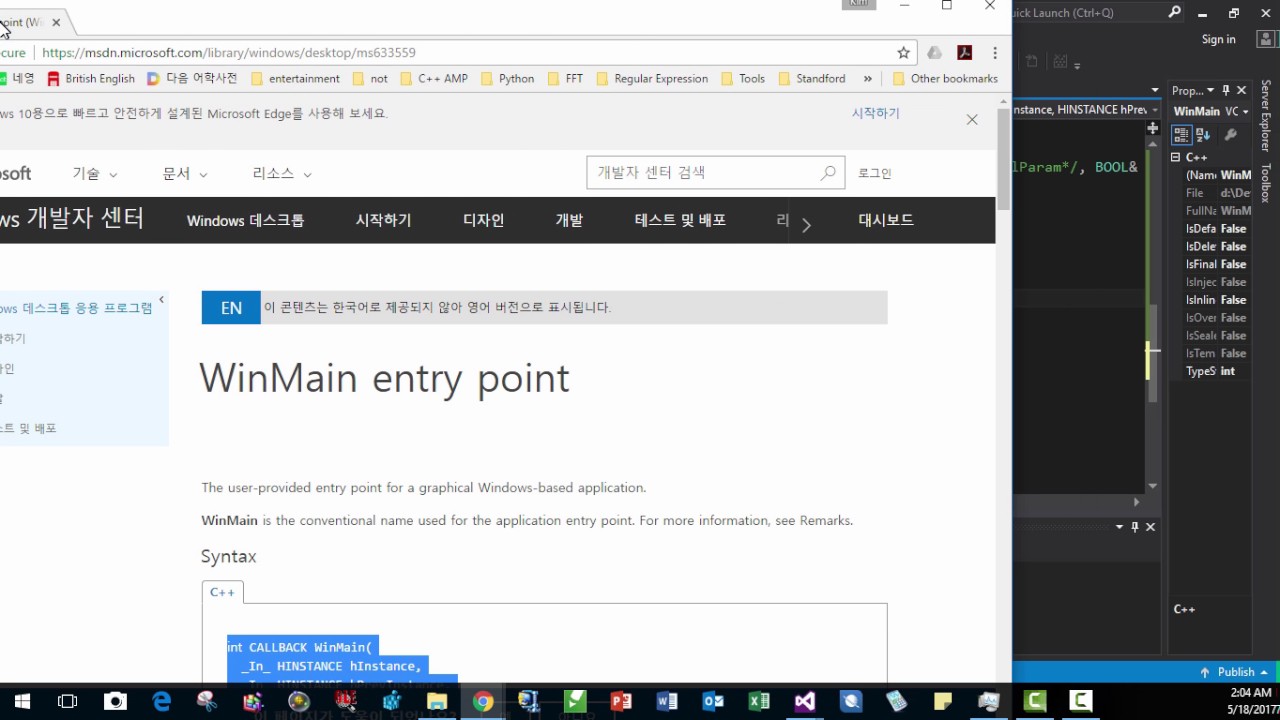Open the Properties window options dropdown arrow
This screenshot has width=1280, height=720.
coord(1210,90)
